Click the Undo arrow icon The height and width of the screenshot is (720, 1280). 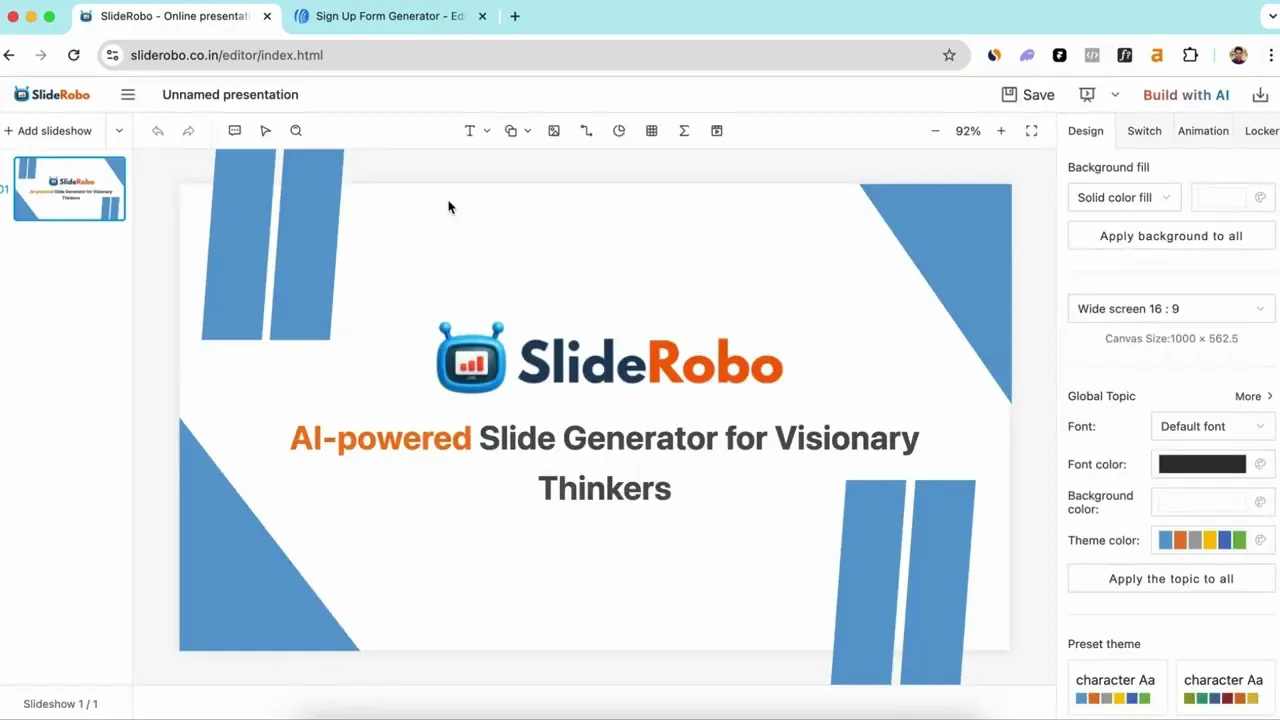[x=157, y=131]
